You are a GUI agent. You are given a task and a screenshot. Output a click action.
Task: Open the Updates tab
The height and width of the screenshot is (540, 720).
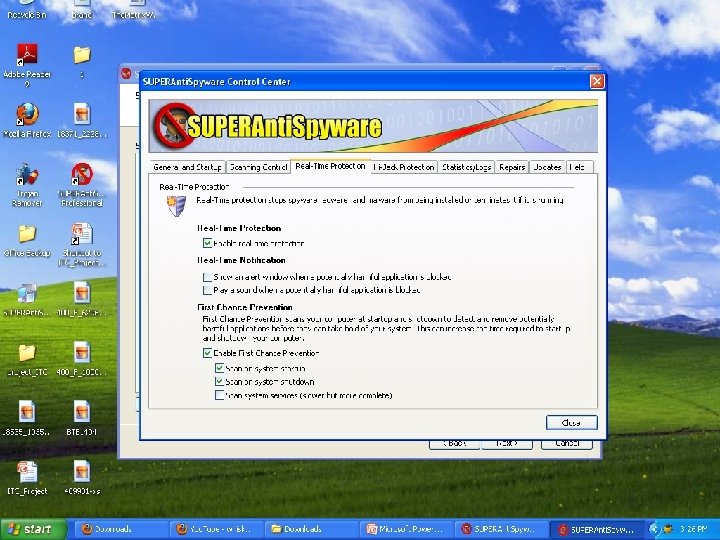pos(547,167)
